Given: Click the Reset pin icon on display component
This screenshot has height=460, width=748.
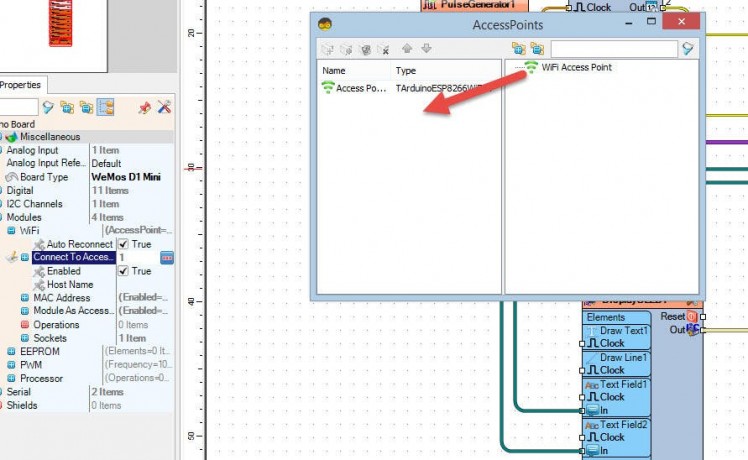Looking at the screenshot, I should pos(692,316).
